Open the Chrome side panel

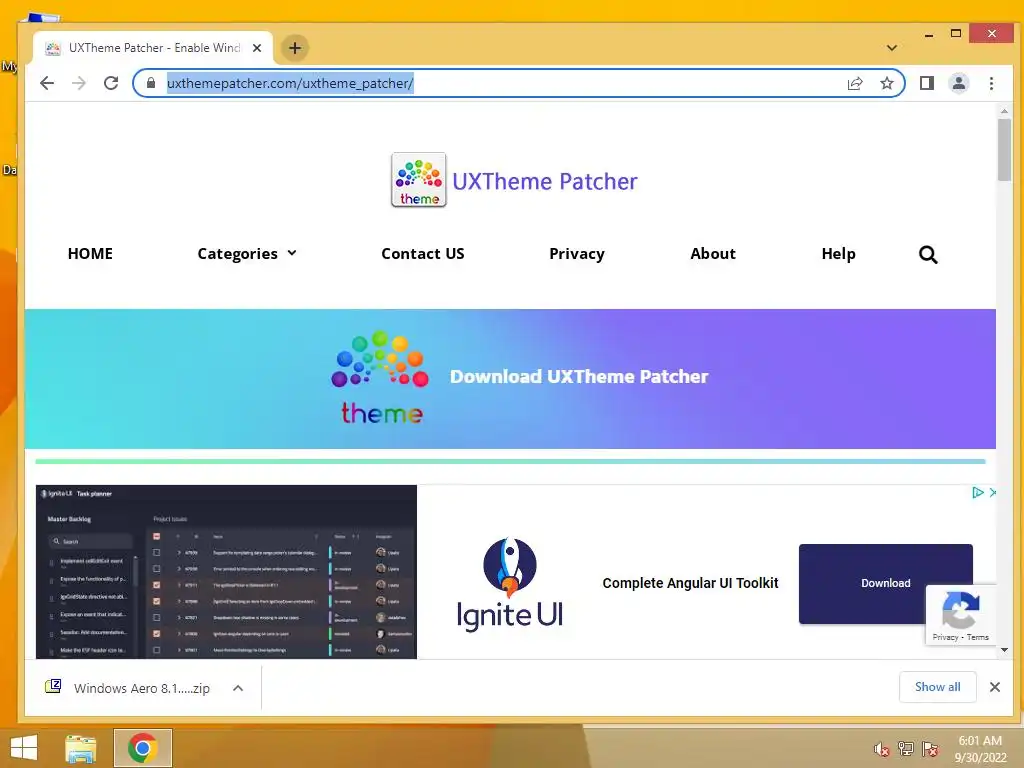click(927, 83)
